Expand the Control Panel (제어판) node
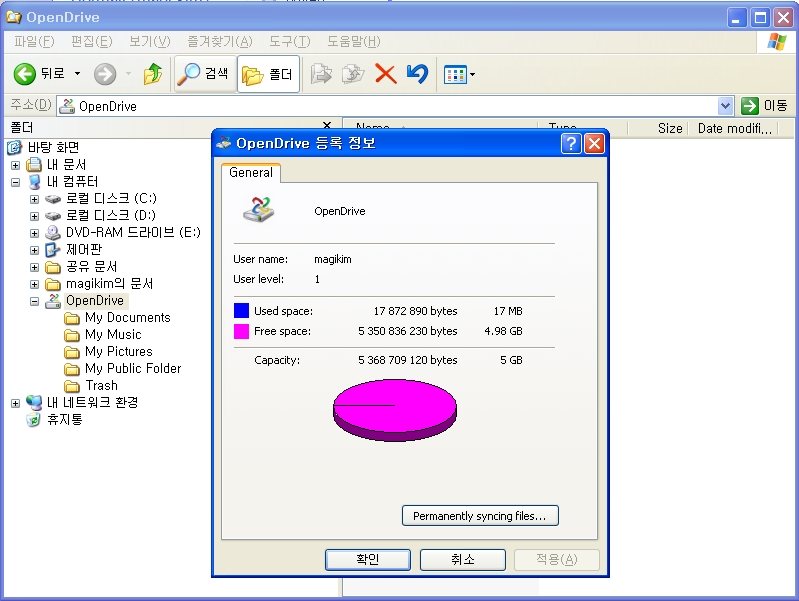The height and width of the screenshot is (601, 799). (34, 250)
